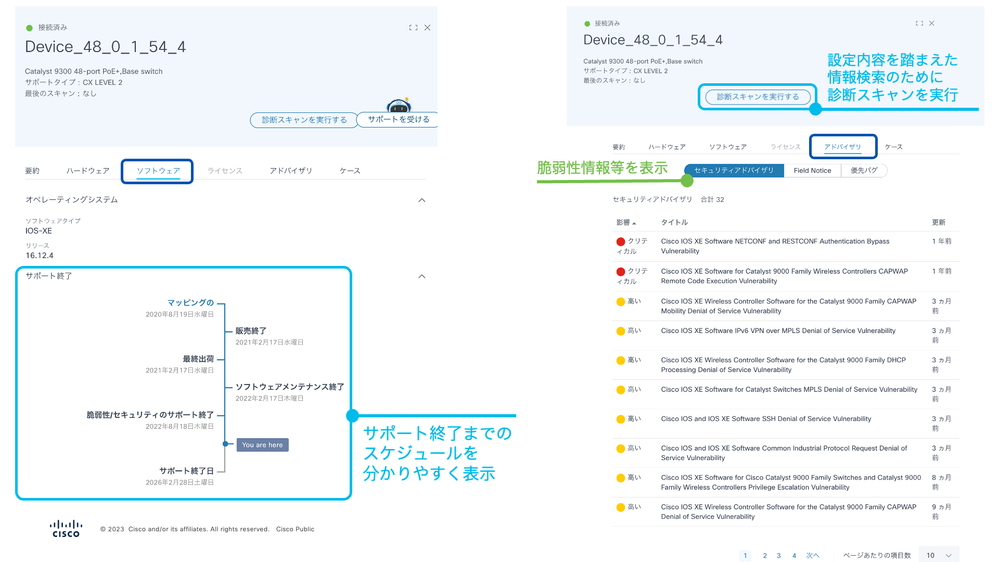Screen dimensions: 999x562
Task: Switch to Field Notice filter
Action: point(812,171)
